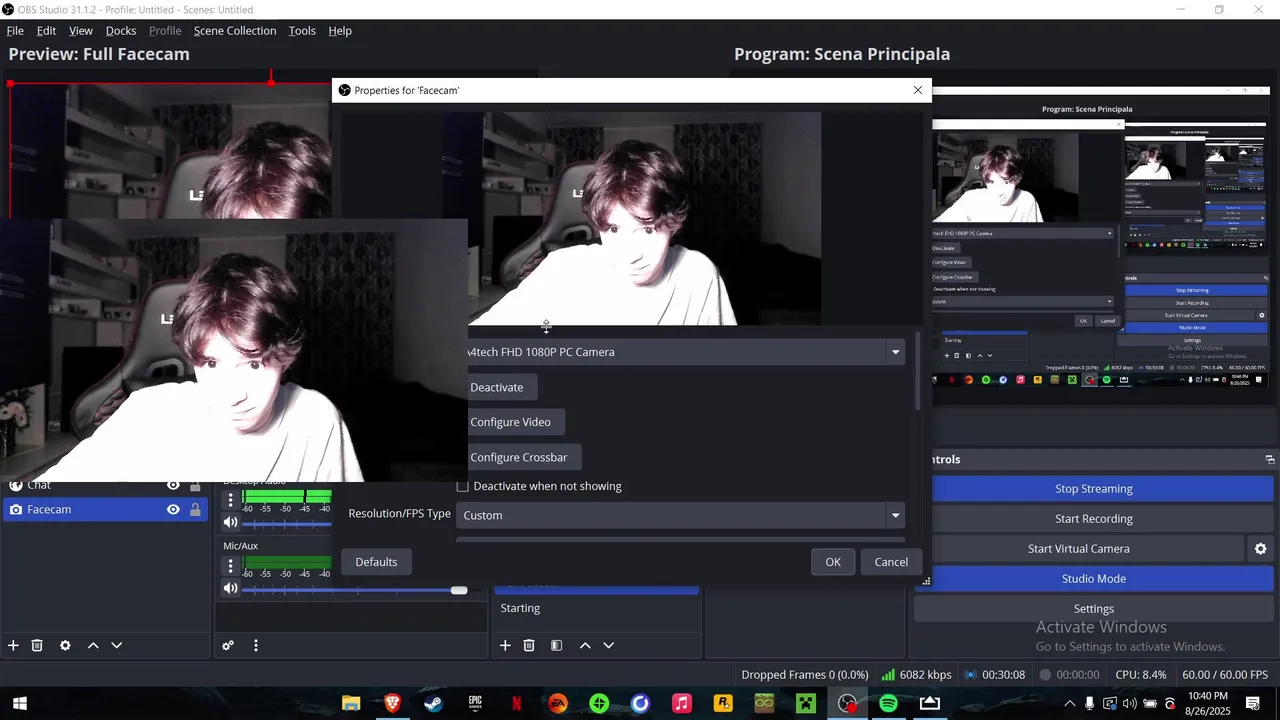Delete the selected scene using trash icon
Image resolution: width=1280 pixels, height=720 pixels.
pyautogui.click(x=529, y=646)
